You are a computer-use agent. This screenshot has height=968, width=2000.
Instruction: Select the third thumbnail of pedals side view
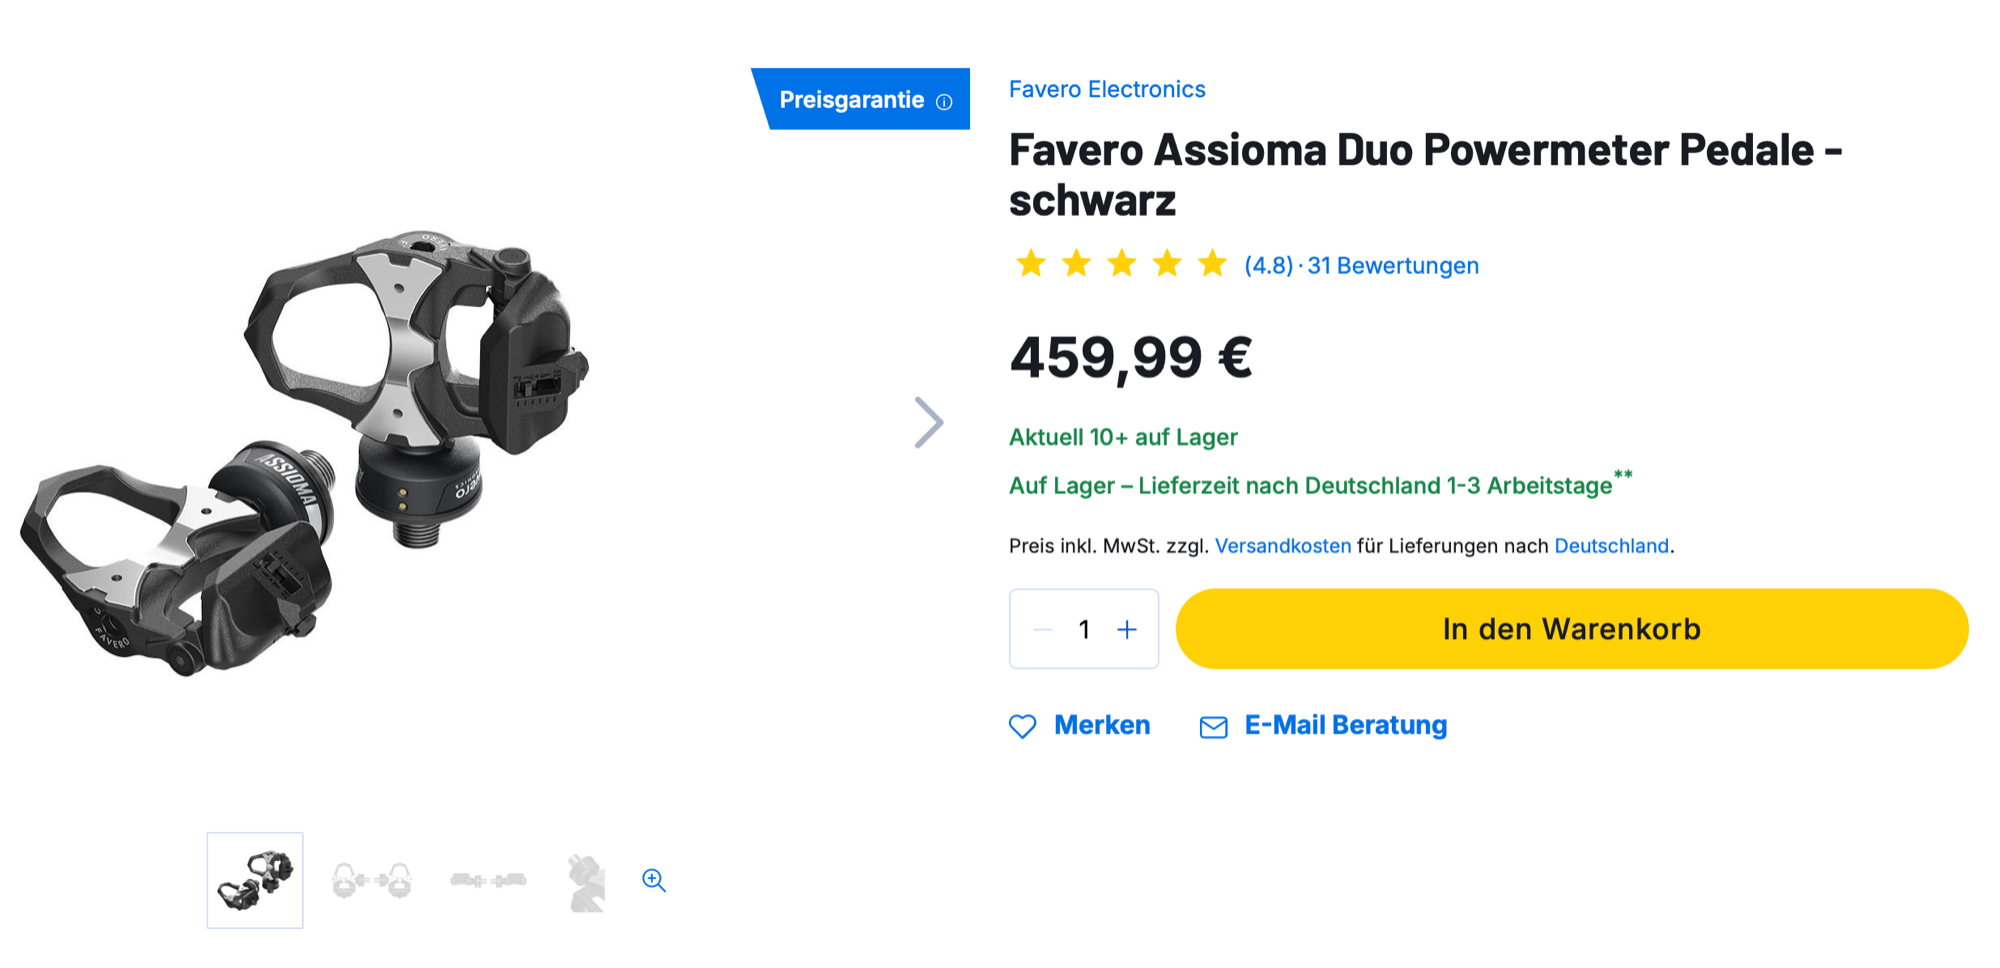click(488, 880)
